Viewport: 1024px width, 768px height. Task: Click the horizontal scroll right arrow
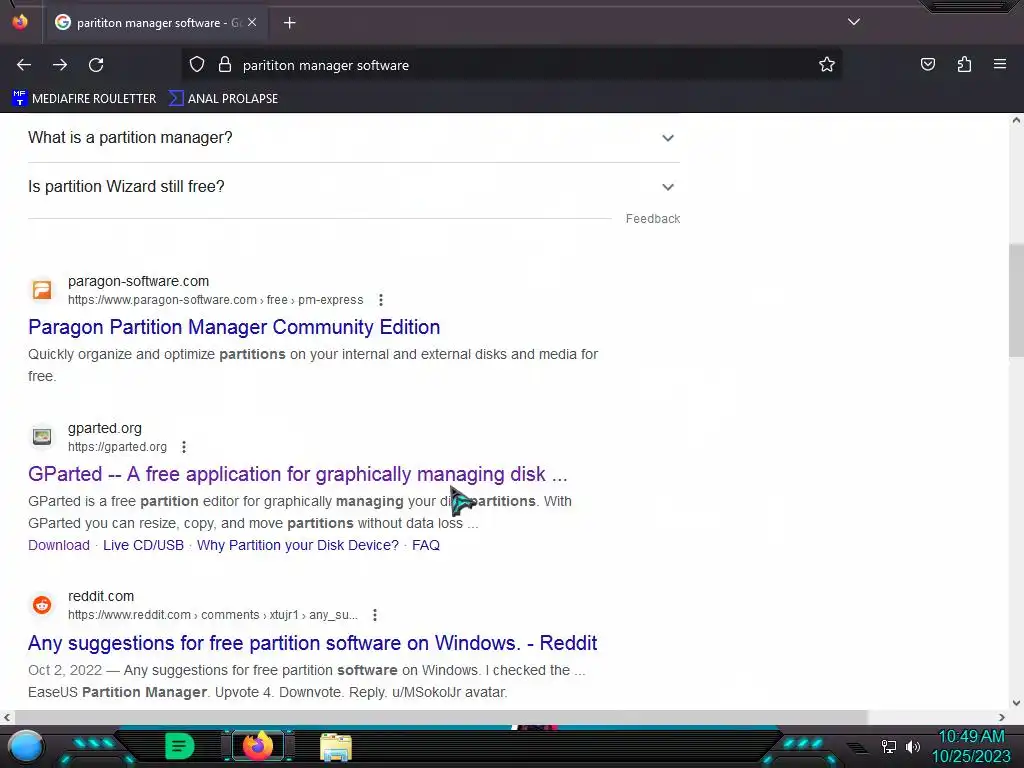pos(1002,718)
